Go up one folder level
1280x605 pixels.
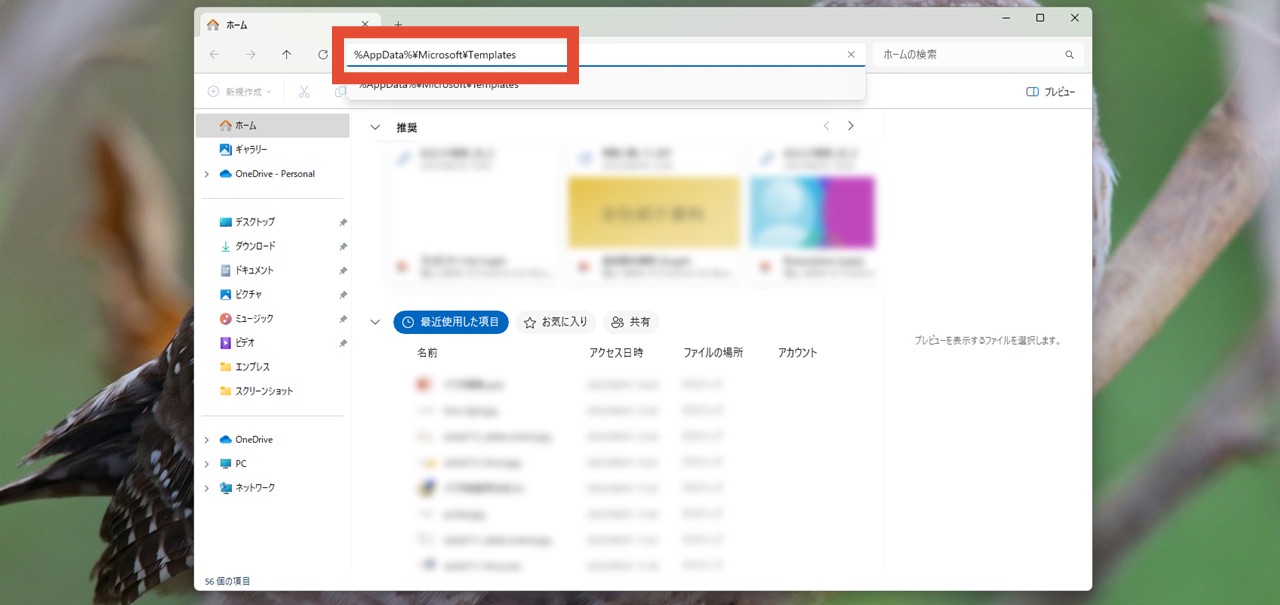click(x=287, y=55)
